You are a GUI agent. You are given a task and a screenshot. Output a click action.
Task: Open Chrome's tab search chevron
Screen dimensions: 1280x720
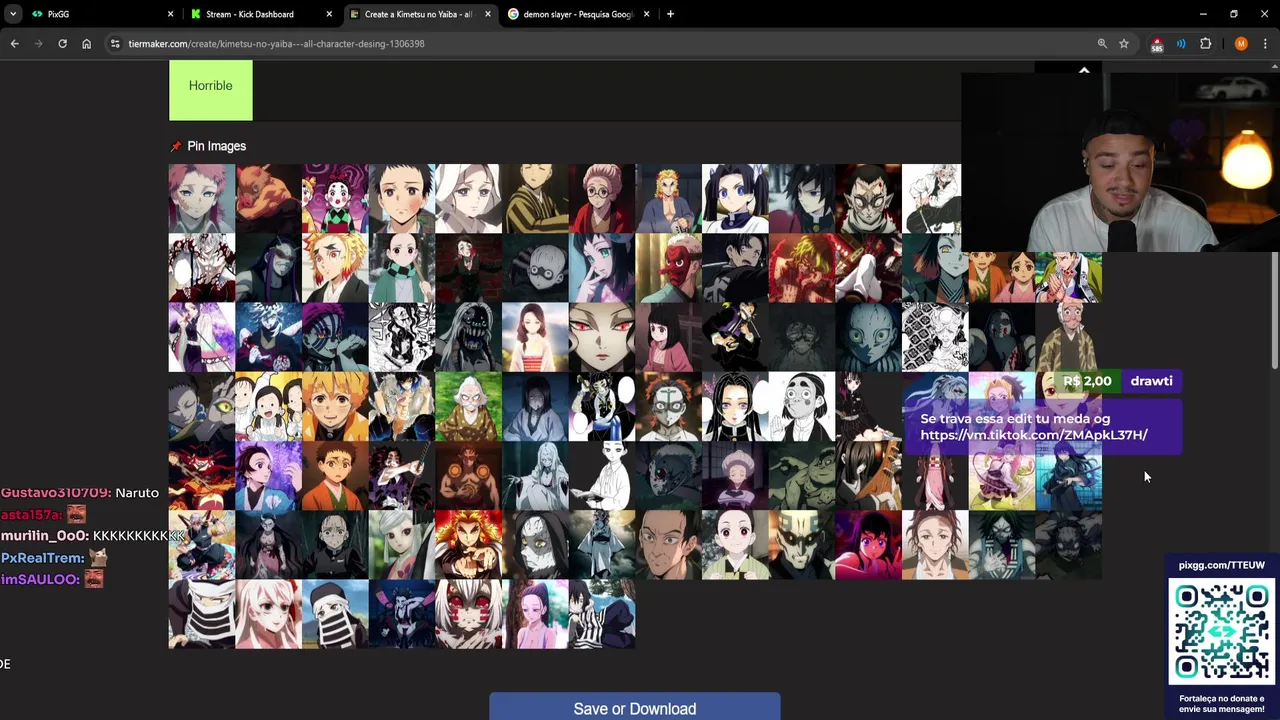(12, 14)
